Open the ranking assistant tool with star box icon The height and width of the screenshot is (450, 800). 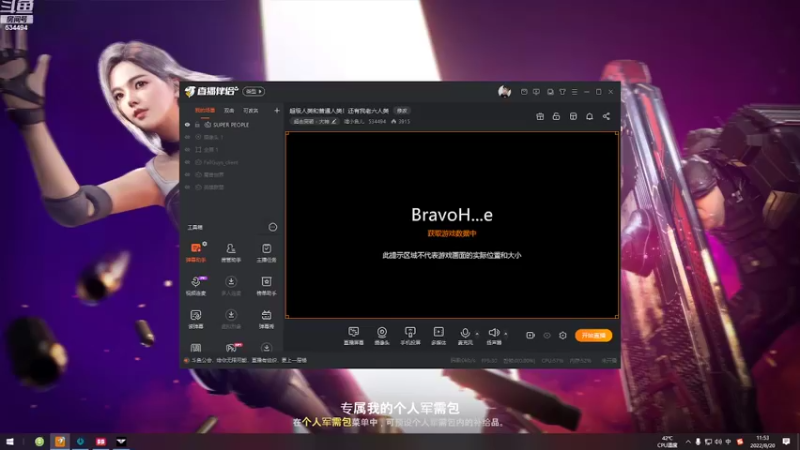pyautogui.click(x=266, y=285)
